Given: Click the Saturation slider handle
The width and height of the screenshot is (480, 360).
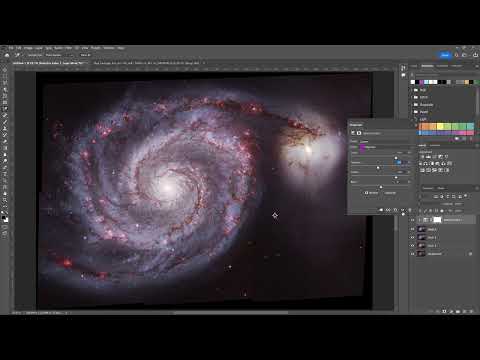Looking at the screenshot, I should pyautogui.click(x=378, y=168).
